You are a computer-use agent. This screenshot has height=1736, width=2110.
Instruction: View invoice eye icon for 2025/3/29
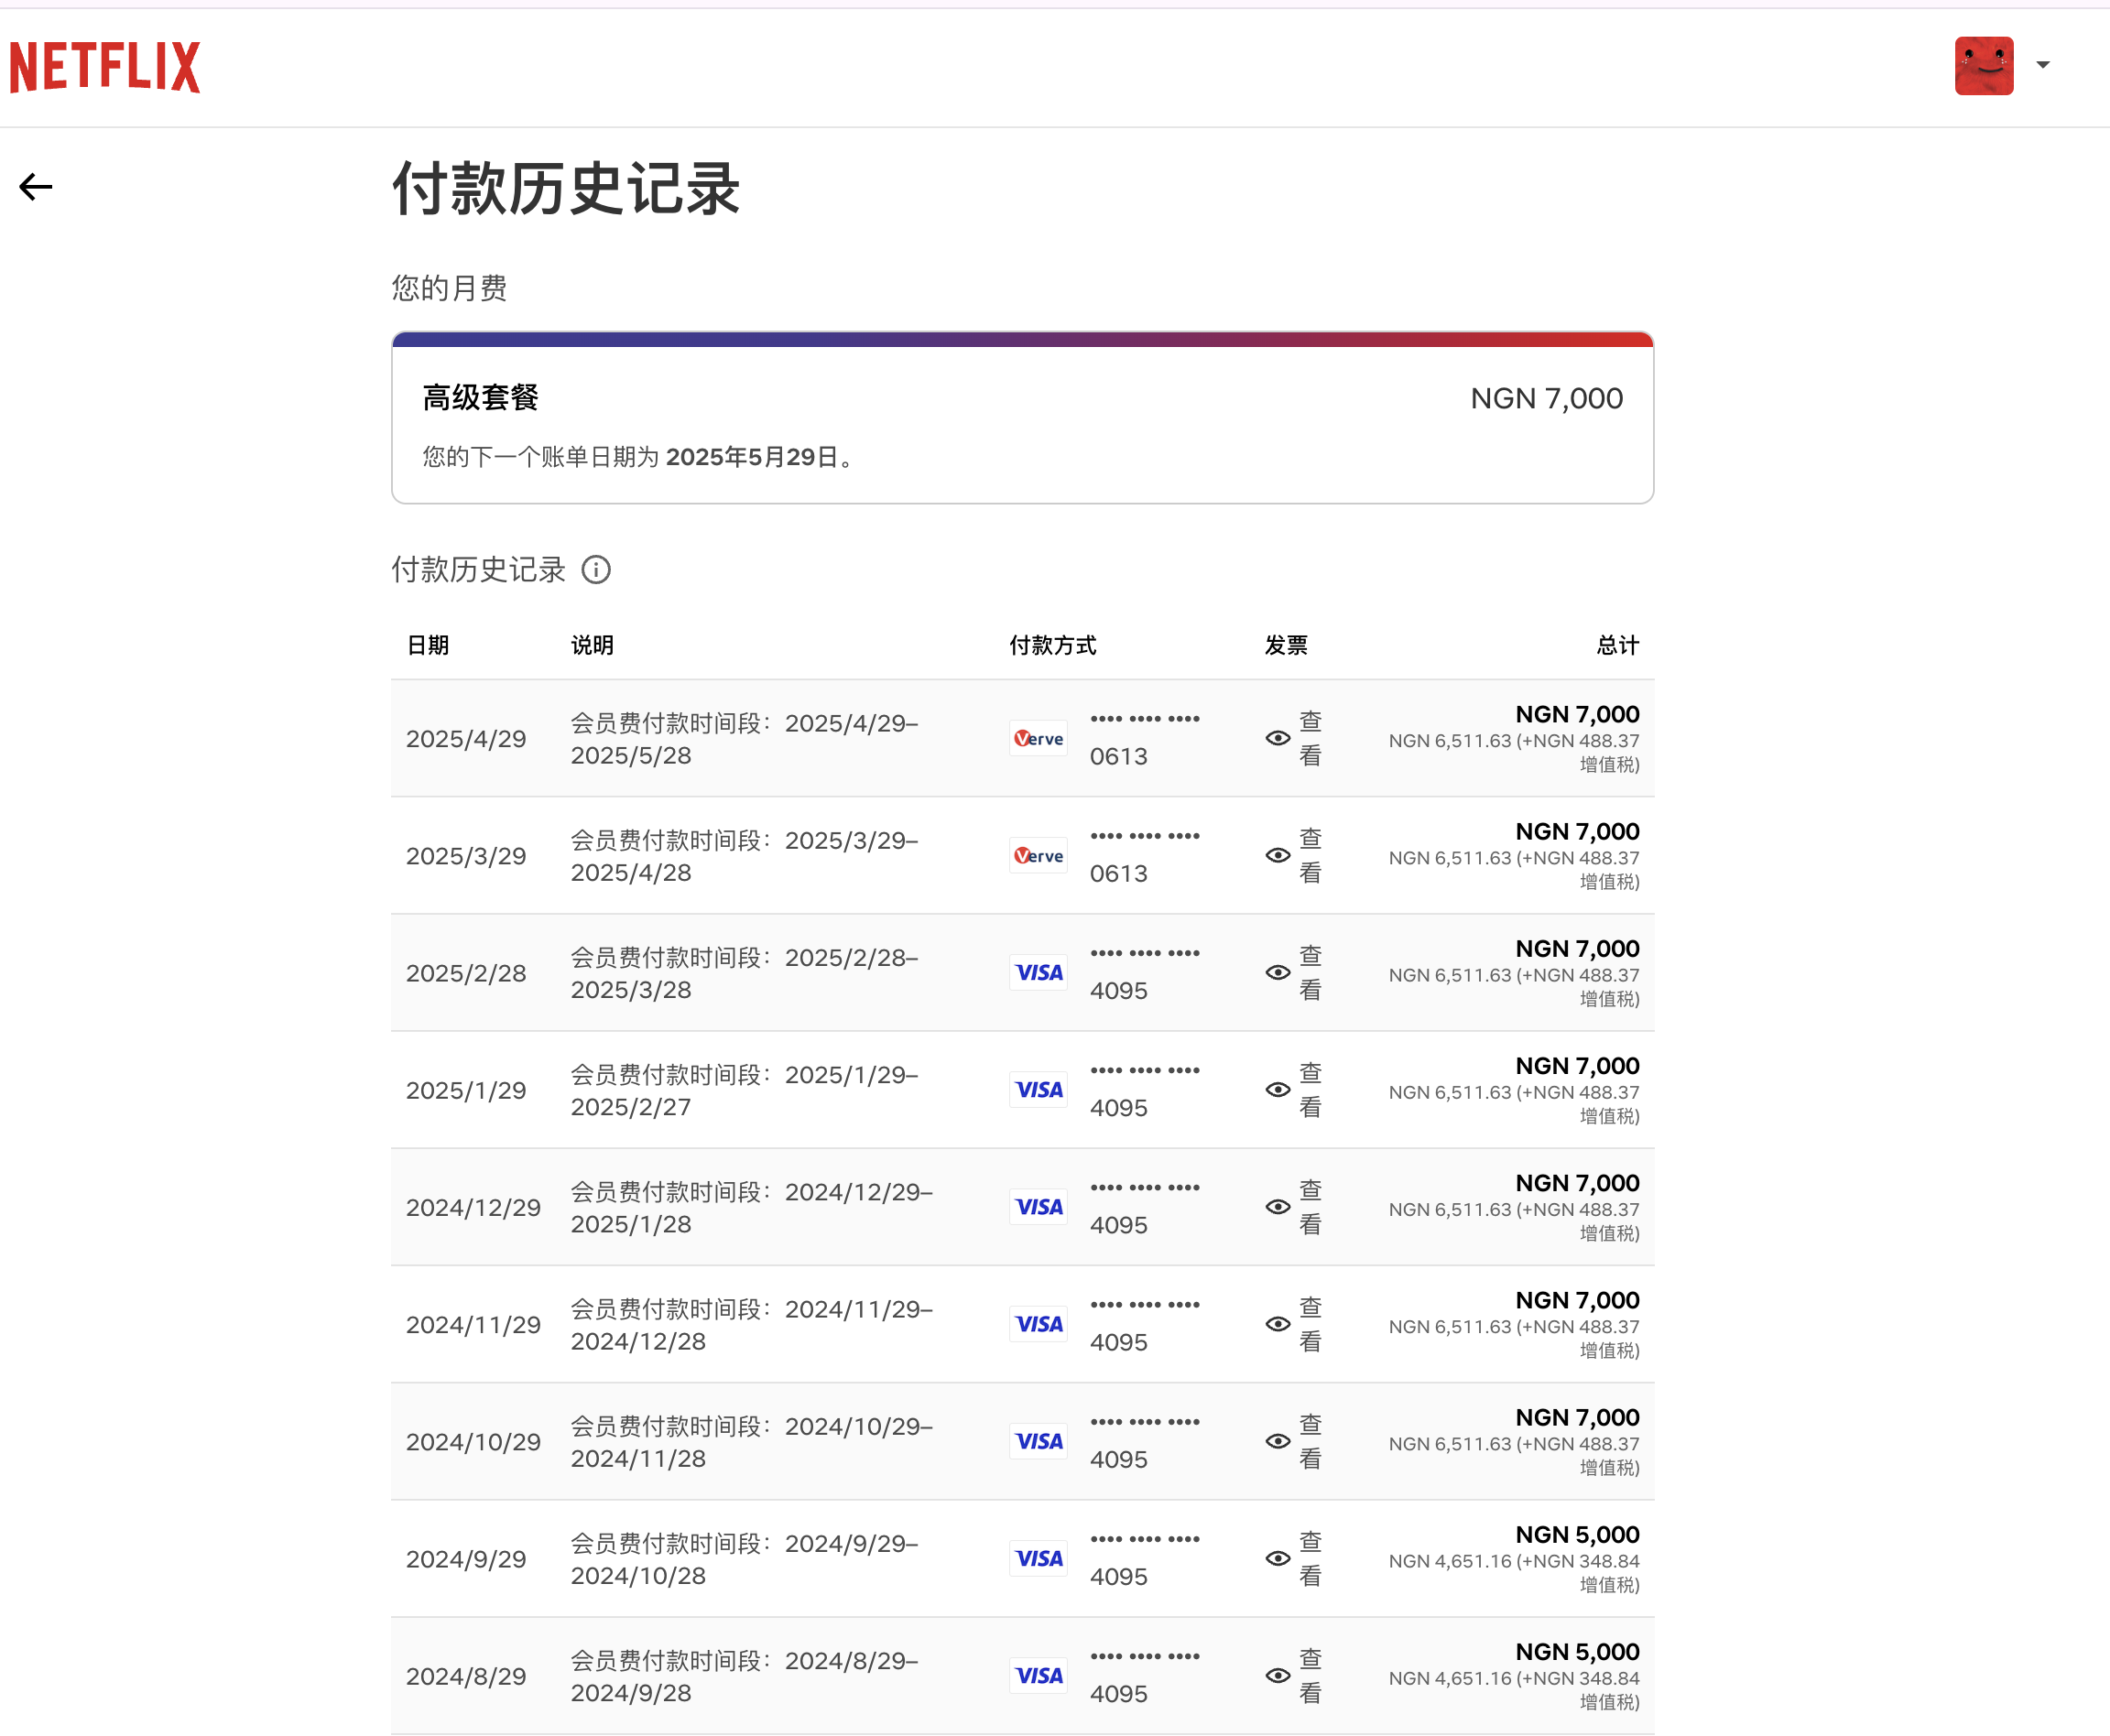point(1277,855)
